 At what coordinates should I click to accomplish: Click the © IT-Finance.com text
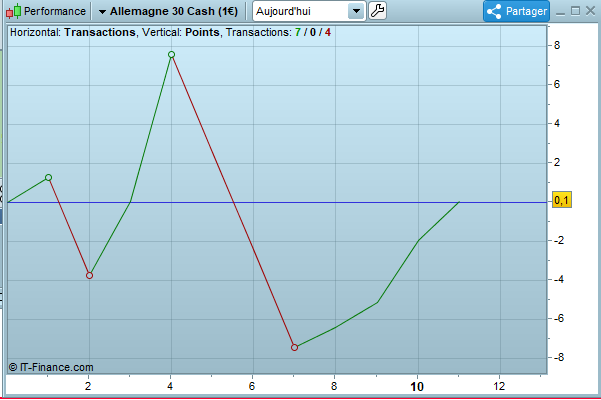[51, 367]
